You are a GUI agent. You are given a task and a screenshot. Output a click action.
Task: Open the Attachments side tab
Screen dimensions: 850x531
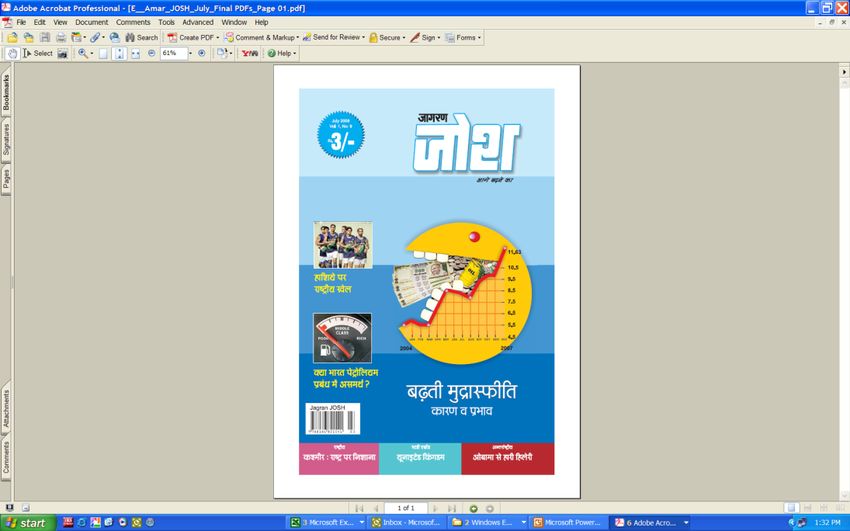coord(6,410)
